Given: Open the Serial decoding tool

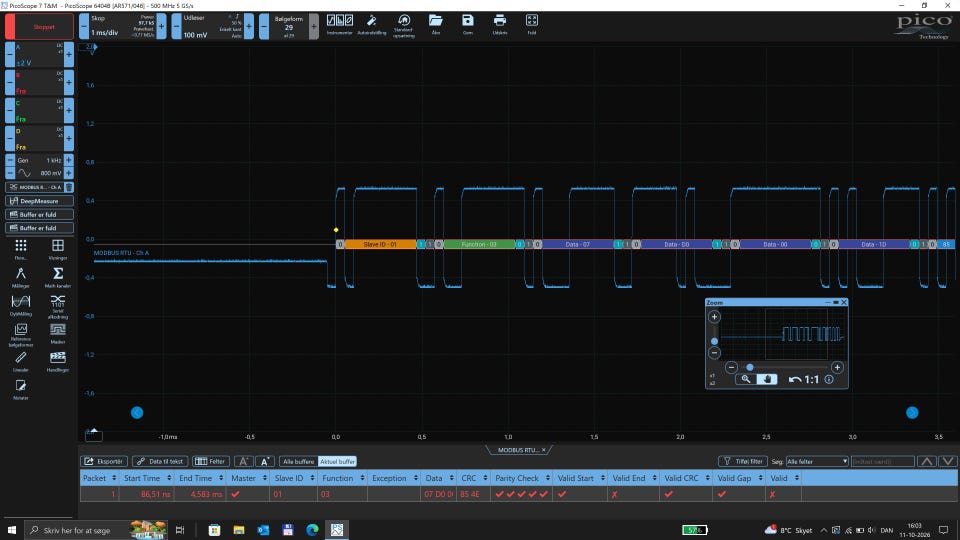Looking at the screenshot, I should click(58, 306).
